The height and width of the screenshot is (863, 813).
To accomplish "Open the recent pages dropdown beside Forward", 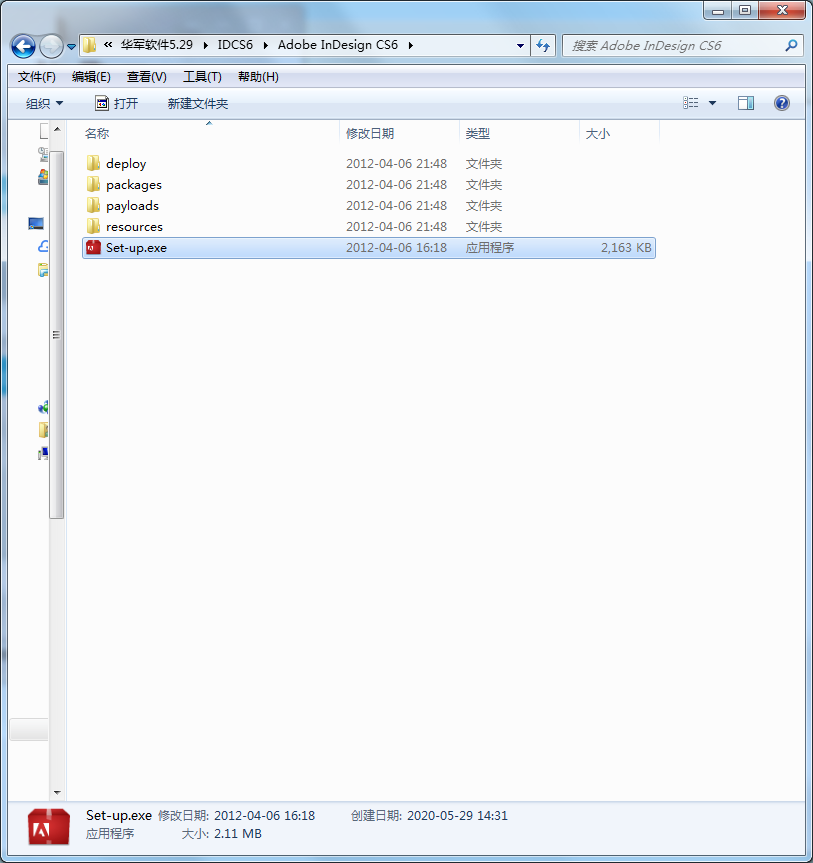I will point(72,47).
